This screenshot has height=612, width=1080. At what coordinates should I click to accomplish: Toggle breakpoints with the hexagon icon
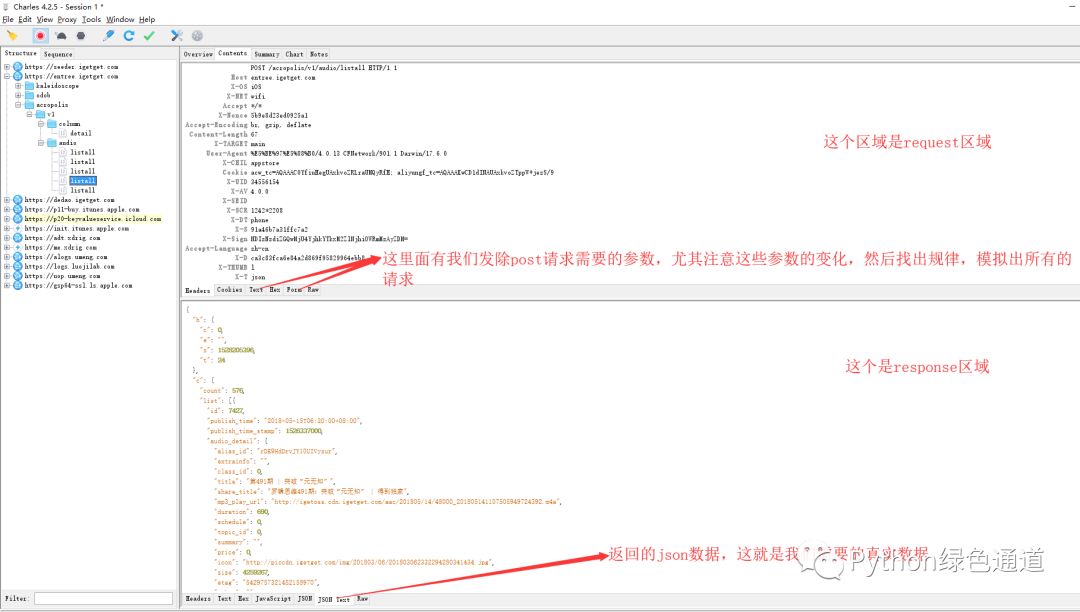point(81,36)
